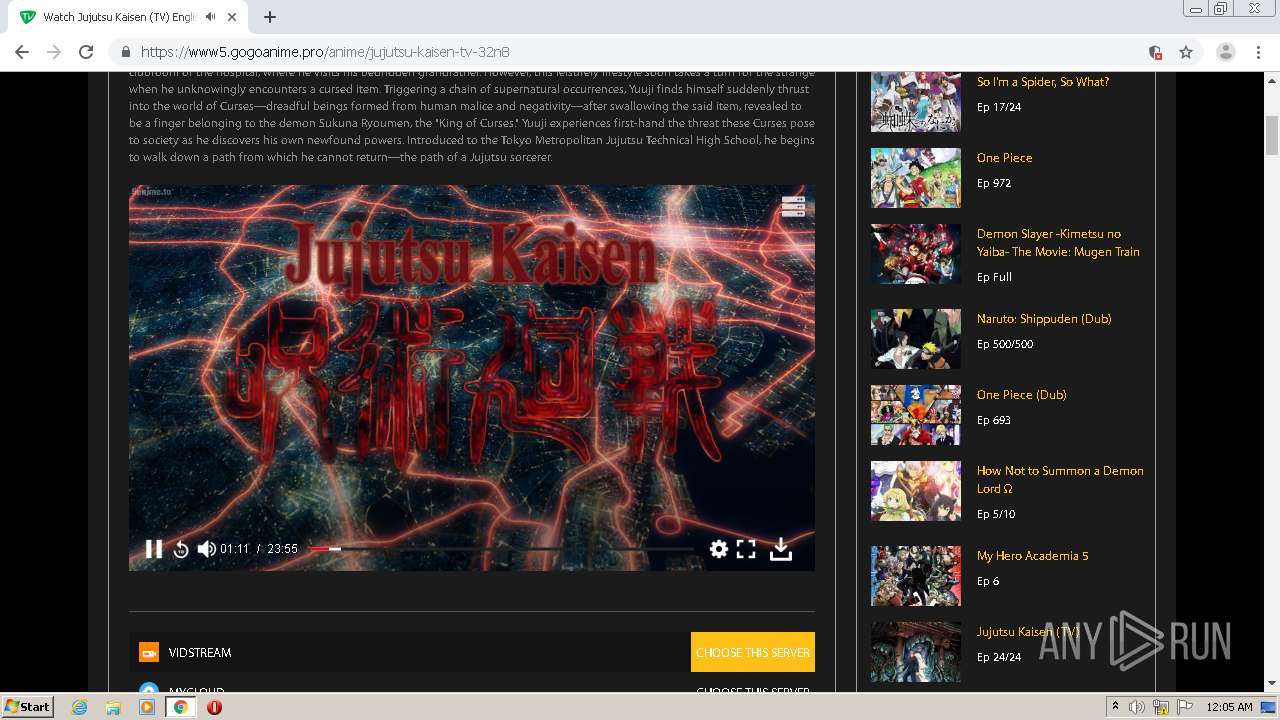Open How Not to Summon a Demon Lord link
This screenshot has height=720, width=1280.
[1060, 480]
